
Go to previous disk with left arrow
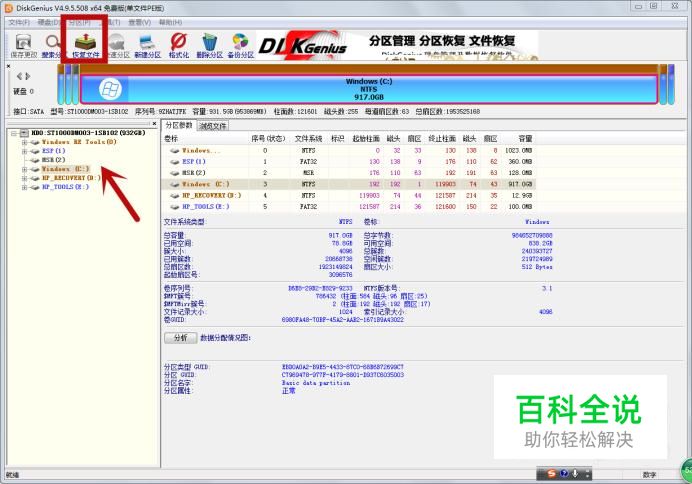[x=19, y=76]
